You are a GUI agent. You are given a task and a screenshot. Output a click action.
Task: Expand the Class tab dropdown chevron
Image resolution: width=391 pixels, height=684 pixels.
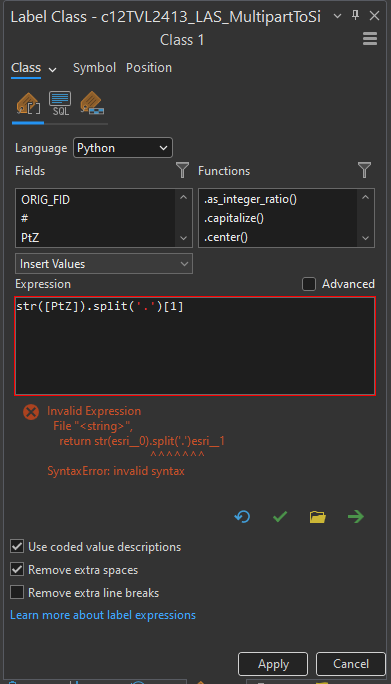click(52, 69)
